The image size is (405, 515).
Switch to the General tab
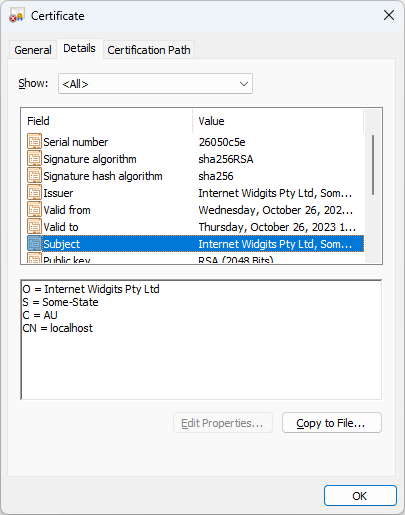33,50
